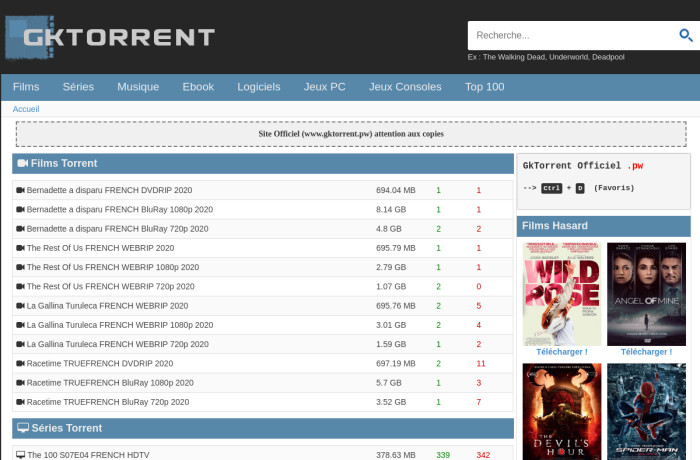The image size is (700, 460).
Task: Click camera icon beside Bernadette BluRay 720p
Action: pos(20,229)
